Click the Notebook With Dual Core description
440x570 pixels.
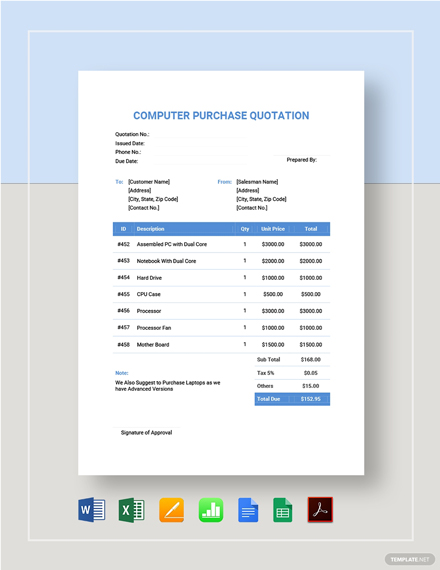click(166, 261)
